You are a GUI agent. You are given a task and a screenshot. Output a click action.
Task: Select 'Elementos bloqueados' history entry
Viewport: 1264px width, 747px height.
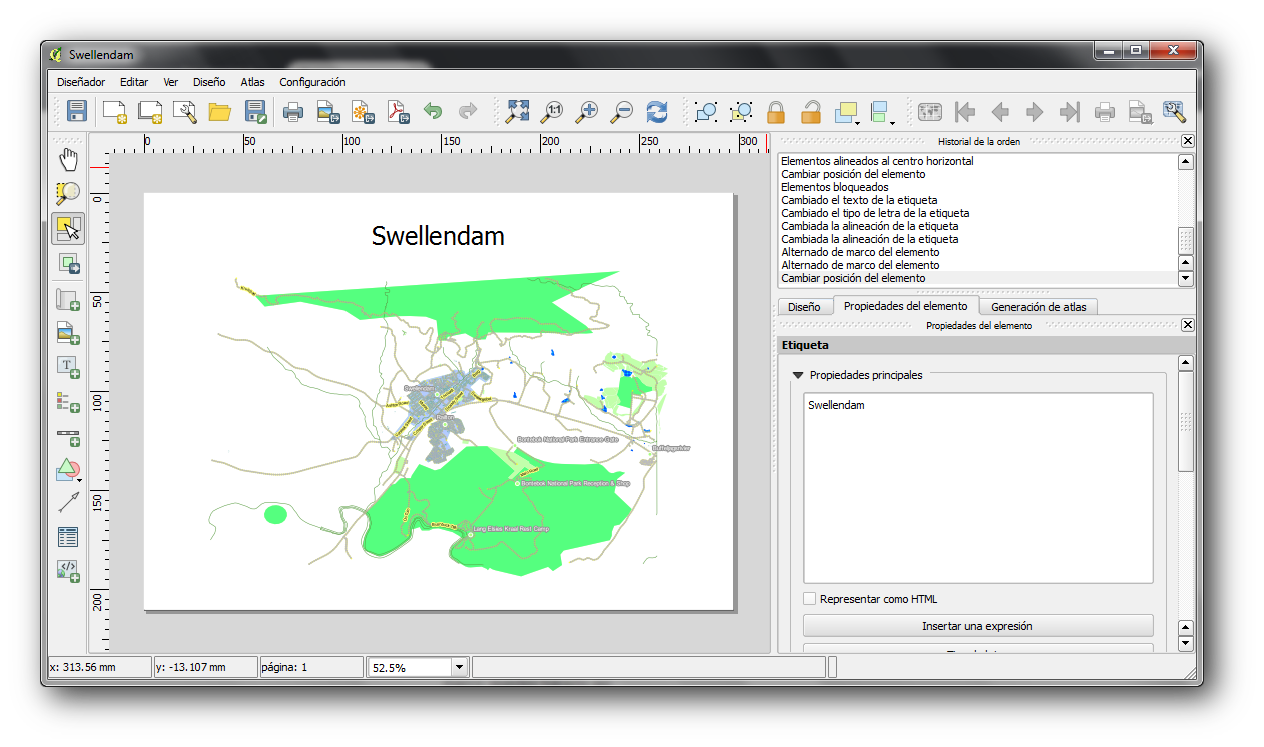click(x=834, y=187)
